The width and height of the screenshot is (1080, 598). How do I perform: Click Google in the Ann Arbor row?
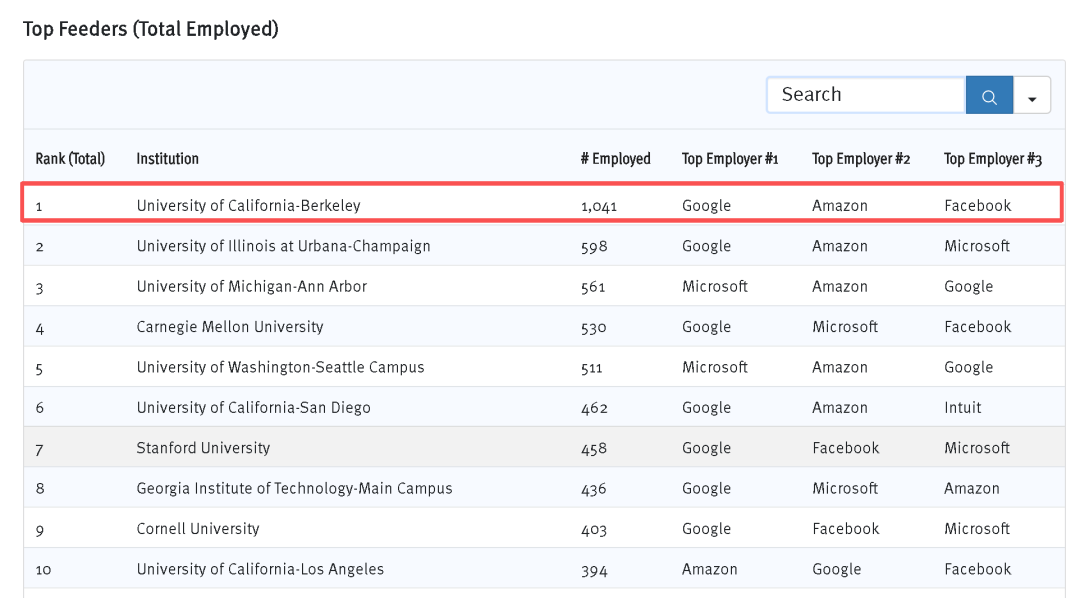click(x=968, y=287)
